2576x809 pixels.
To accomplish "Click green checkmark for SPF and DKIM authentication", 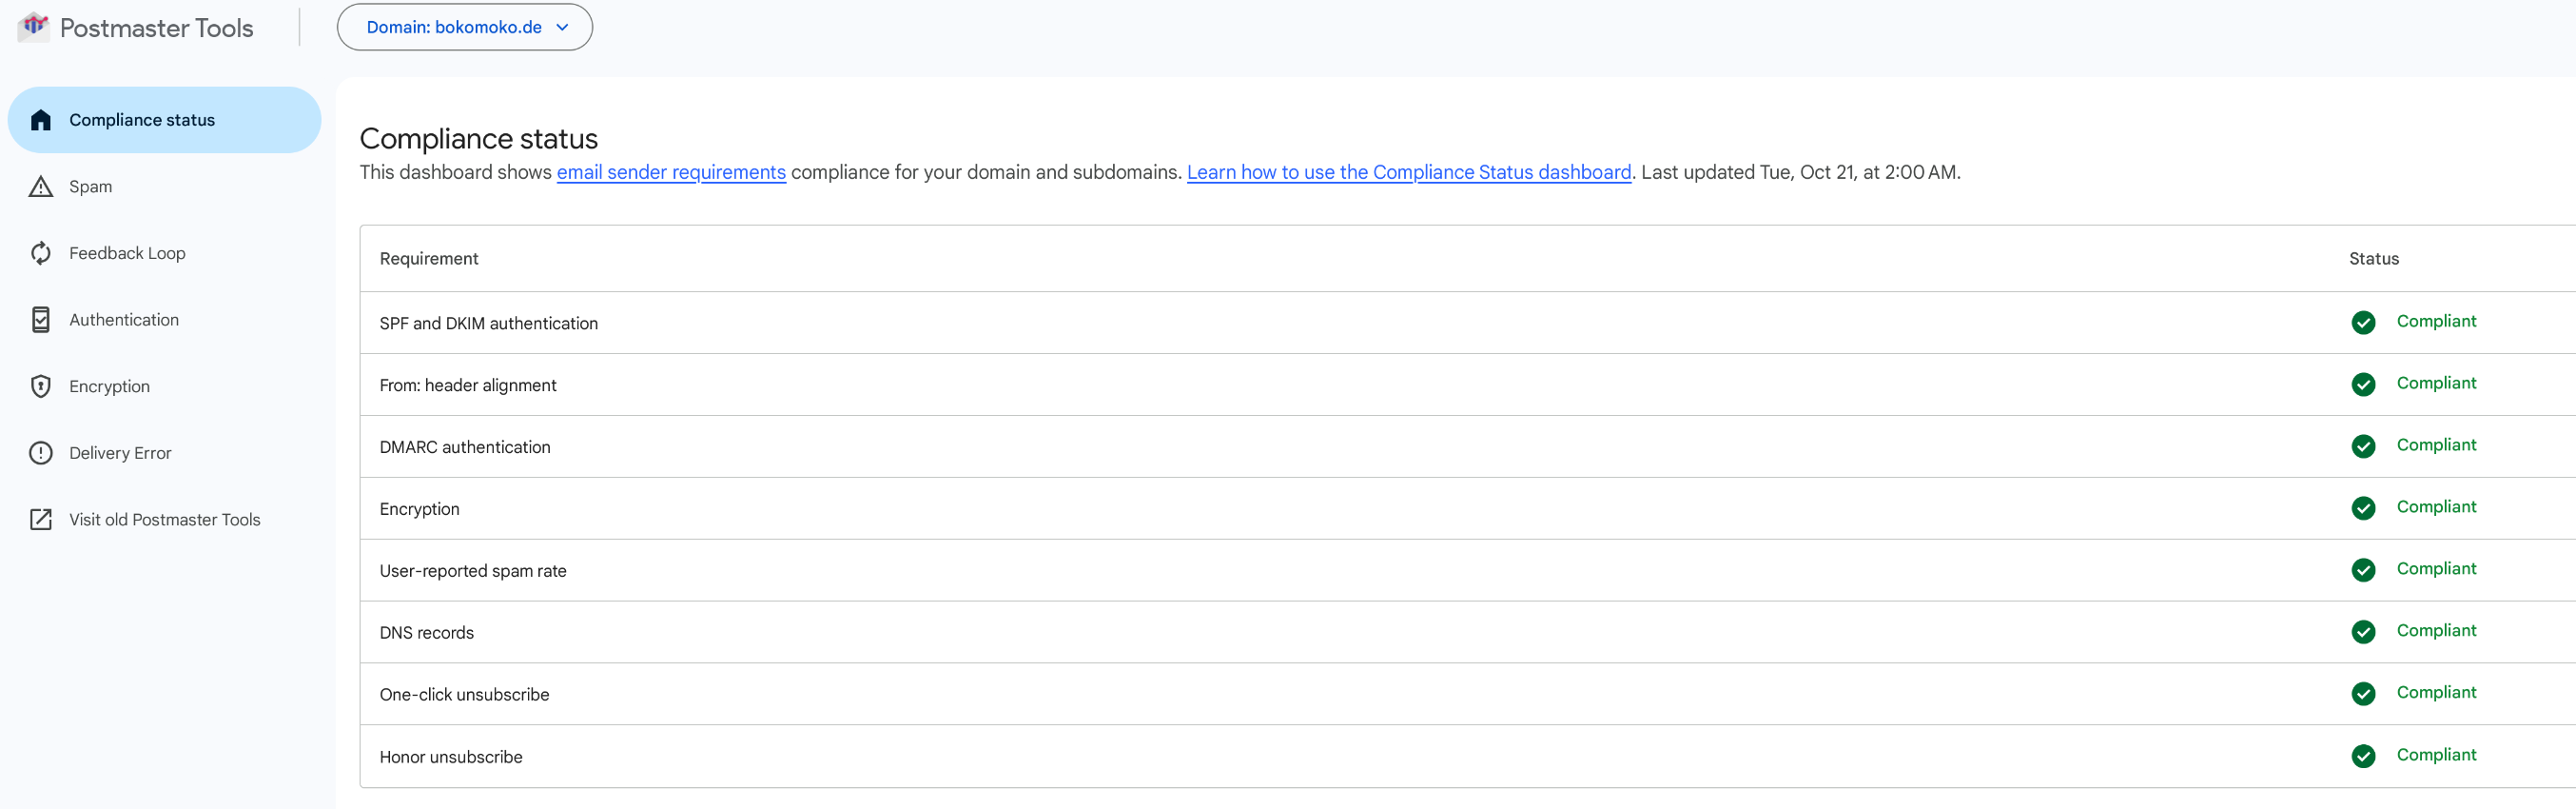I will pyautogui.click(x=2363, y=322).
